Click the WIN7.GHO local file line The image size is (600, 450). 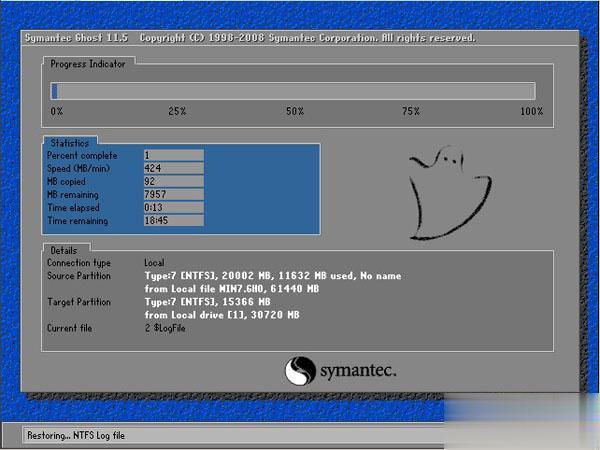pyautogui.click(x=232, y=289)
